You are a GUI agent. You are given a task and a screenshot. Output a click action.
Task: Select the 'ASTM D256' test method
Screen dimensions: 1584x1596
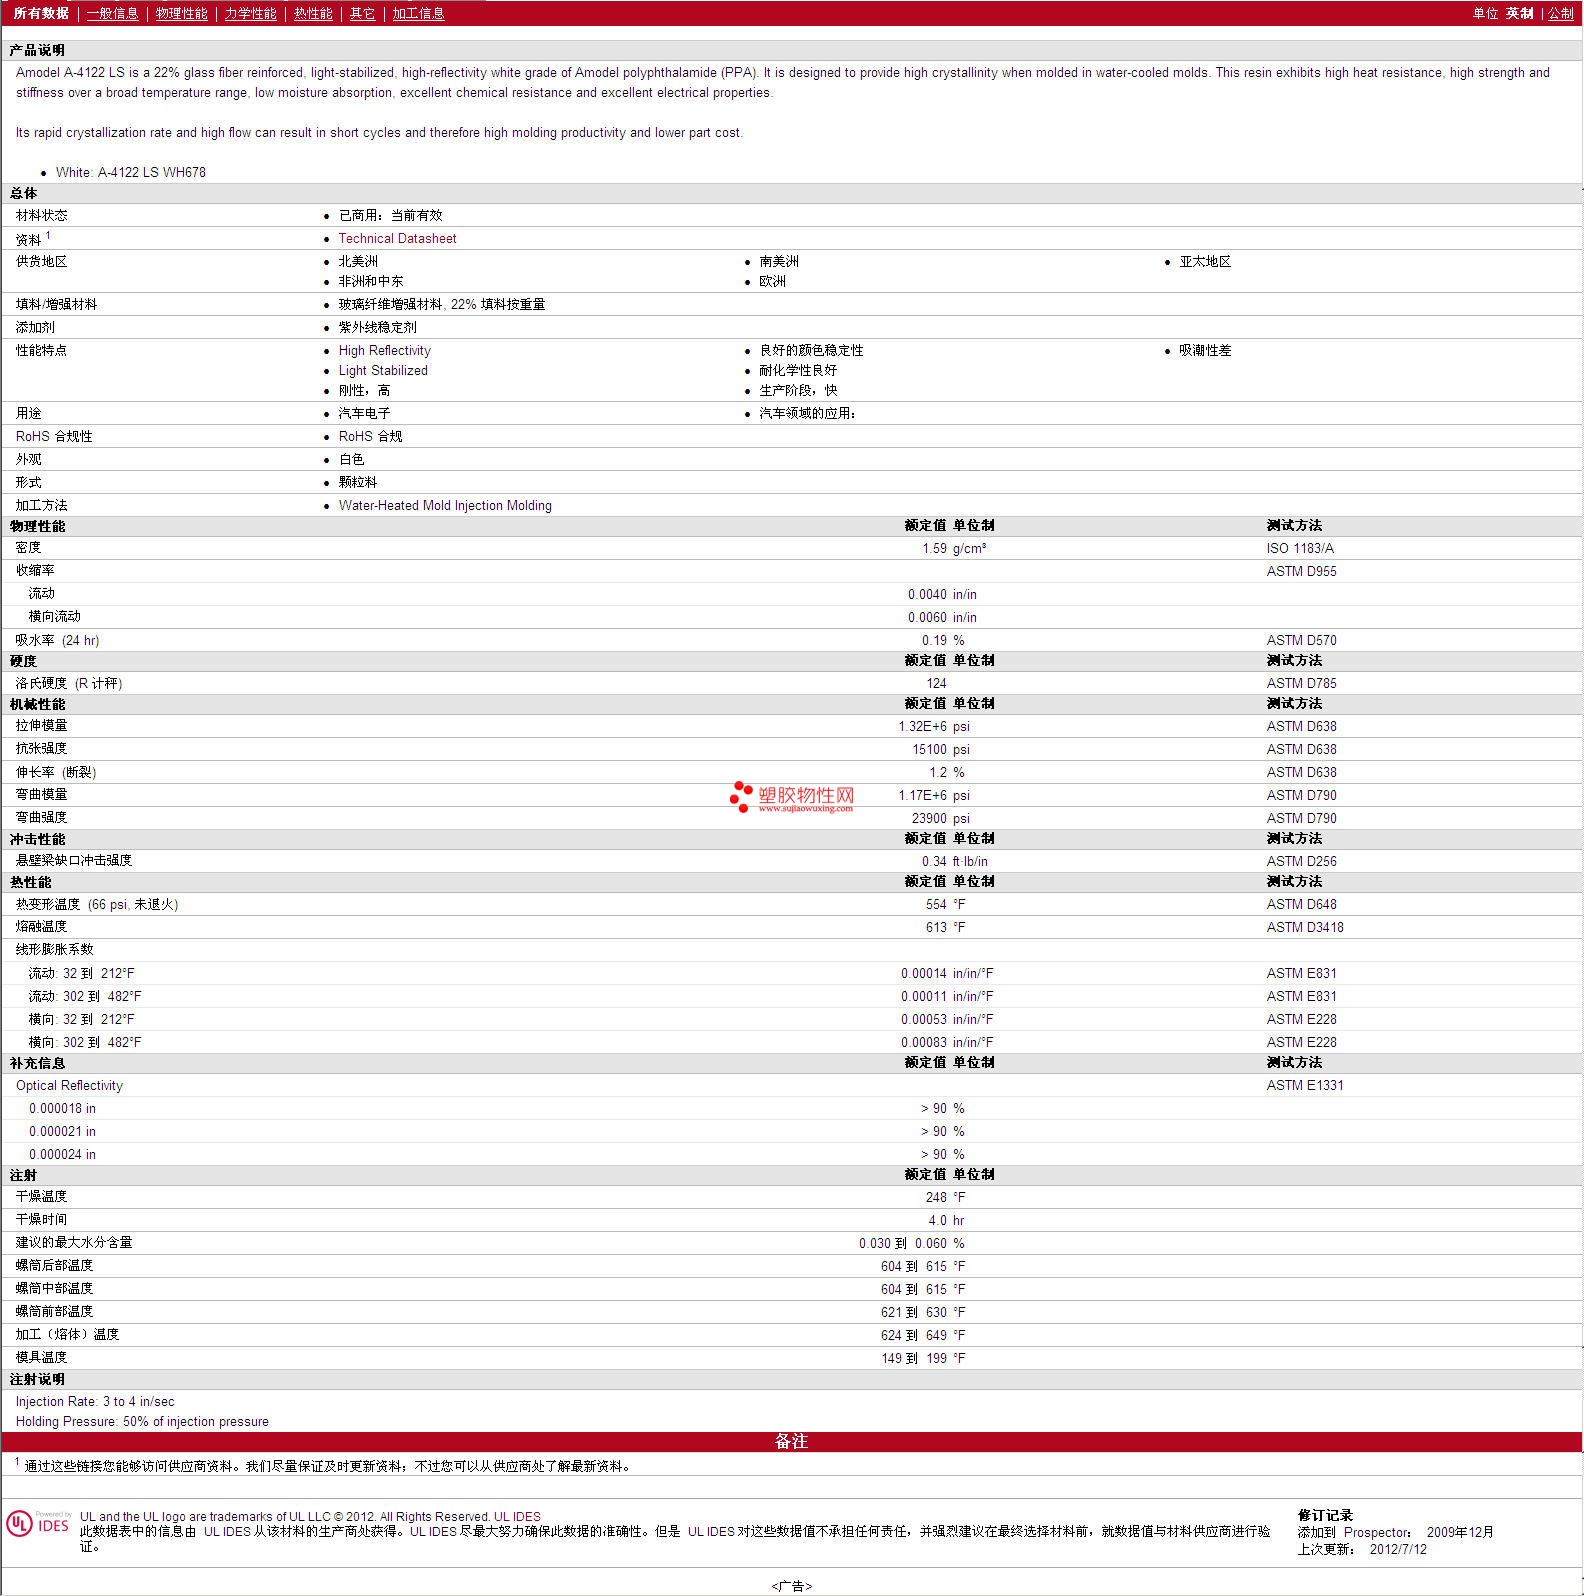point(1301,861)
